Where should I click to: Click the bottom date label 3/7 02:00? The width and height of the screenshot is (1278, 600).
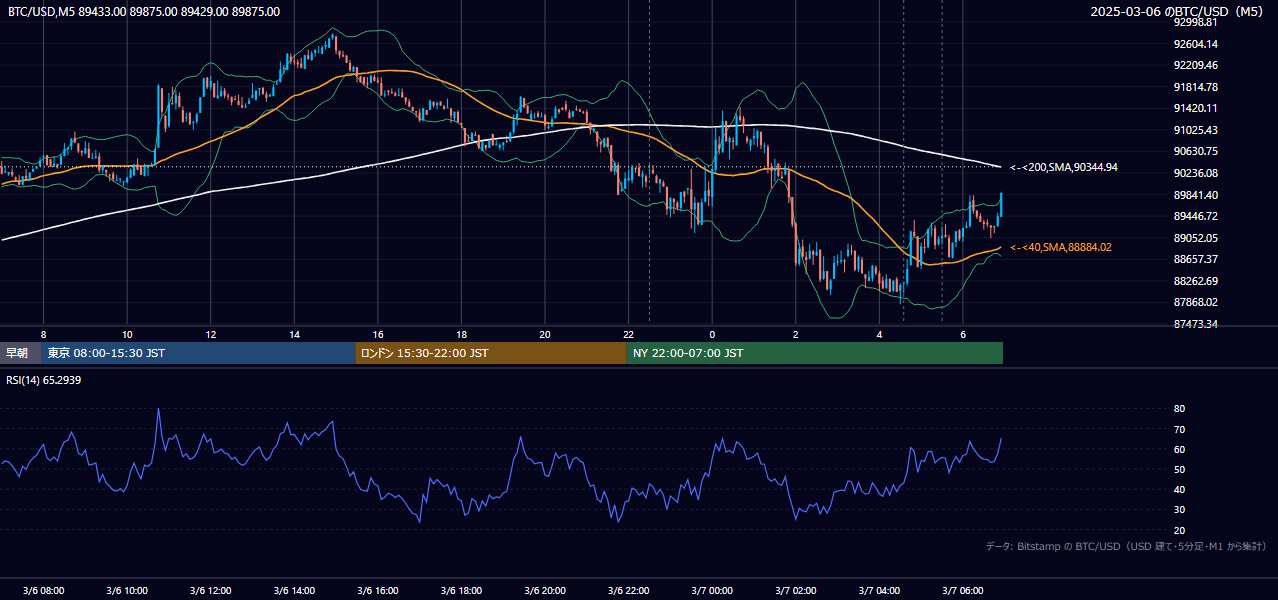(795, 591)
